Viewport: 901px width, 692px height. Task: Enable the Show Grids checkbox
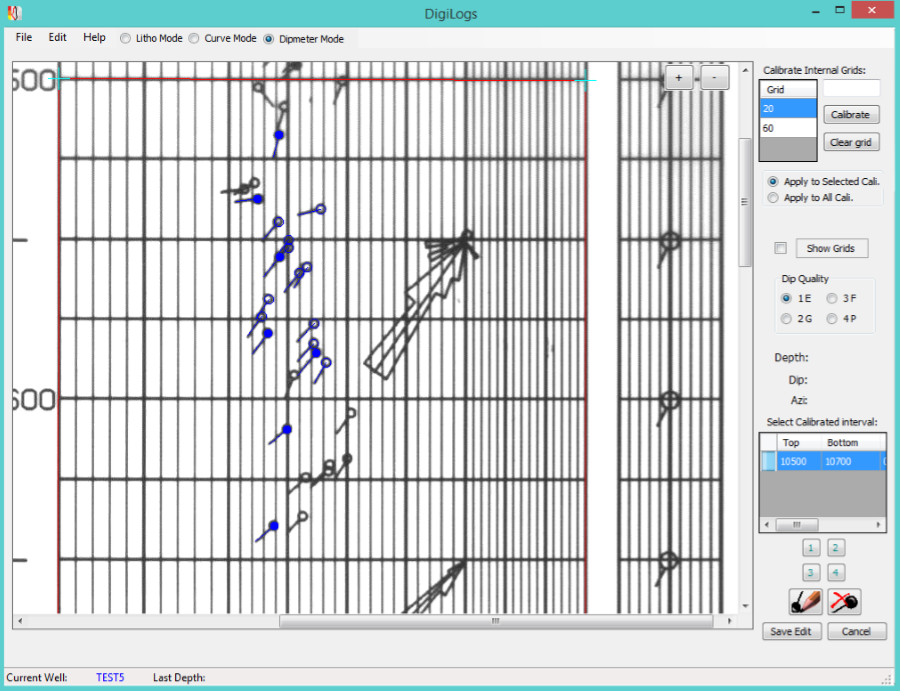tap(781, 248)
